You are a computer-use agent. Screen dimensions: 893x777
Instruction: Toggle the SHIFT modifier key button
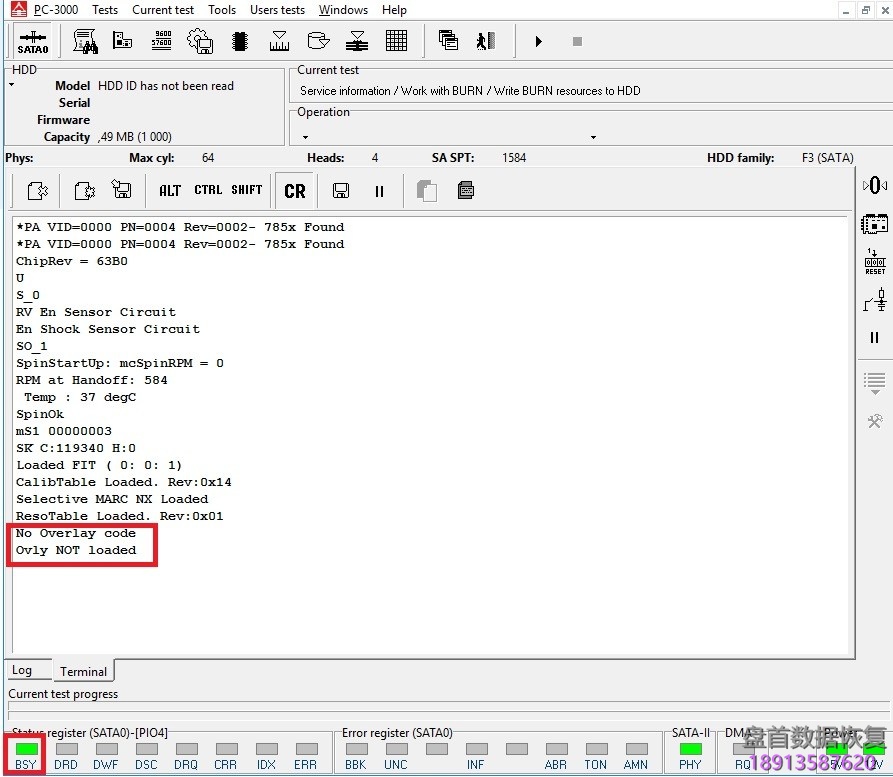247,190
